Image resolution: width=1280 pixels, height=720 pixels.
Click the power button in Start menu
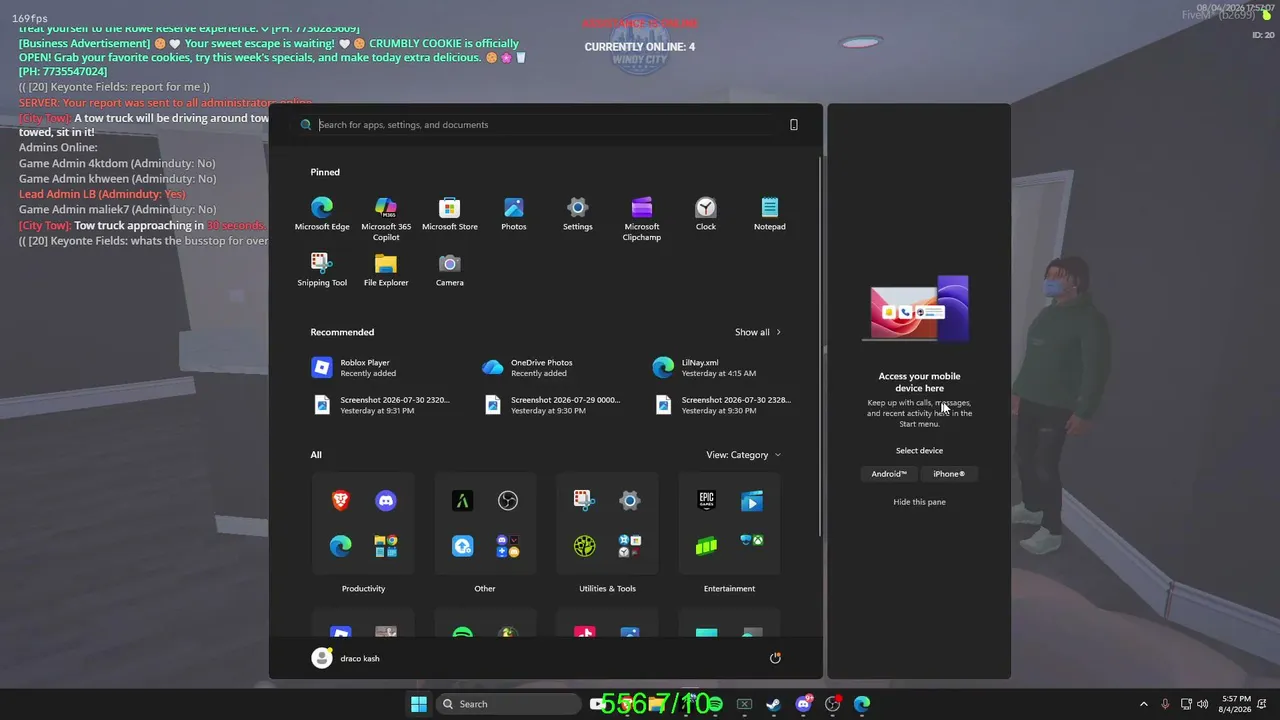775,658
